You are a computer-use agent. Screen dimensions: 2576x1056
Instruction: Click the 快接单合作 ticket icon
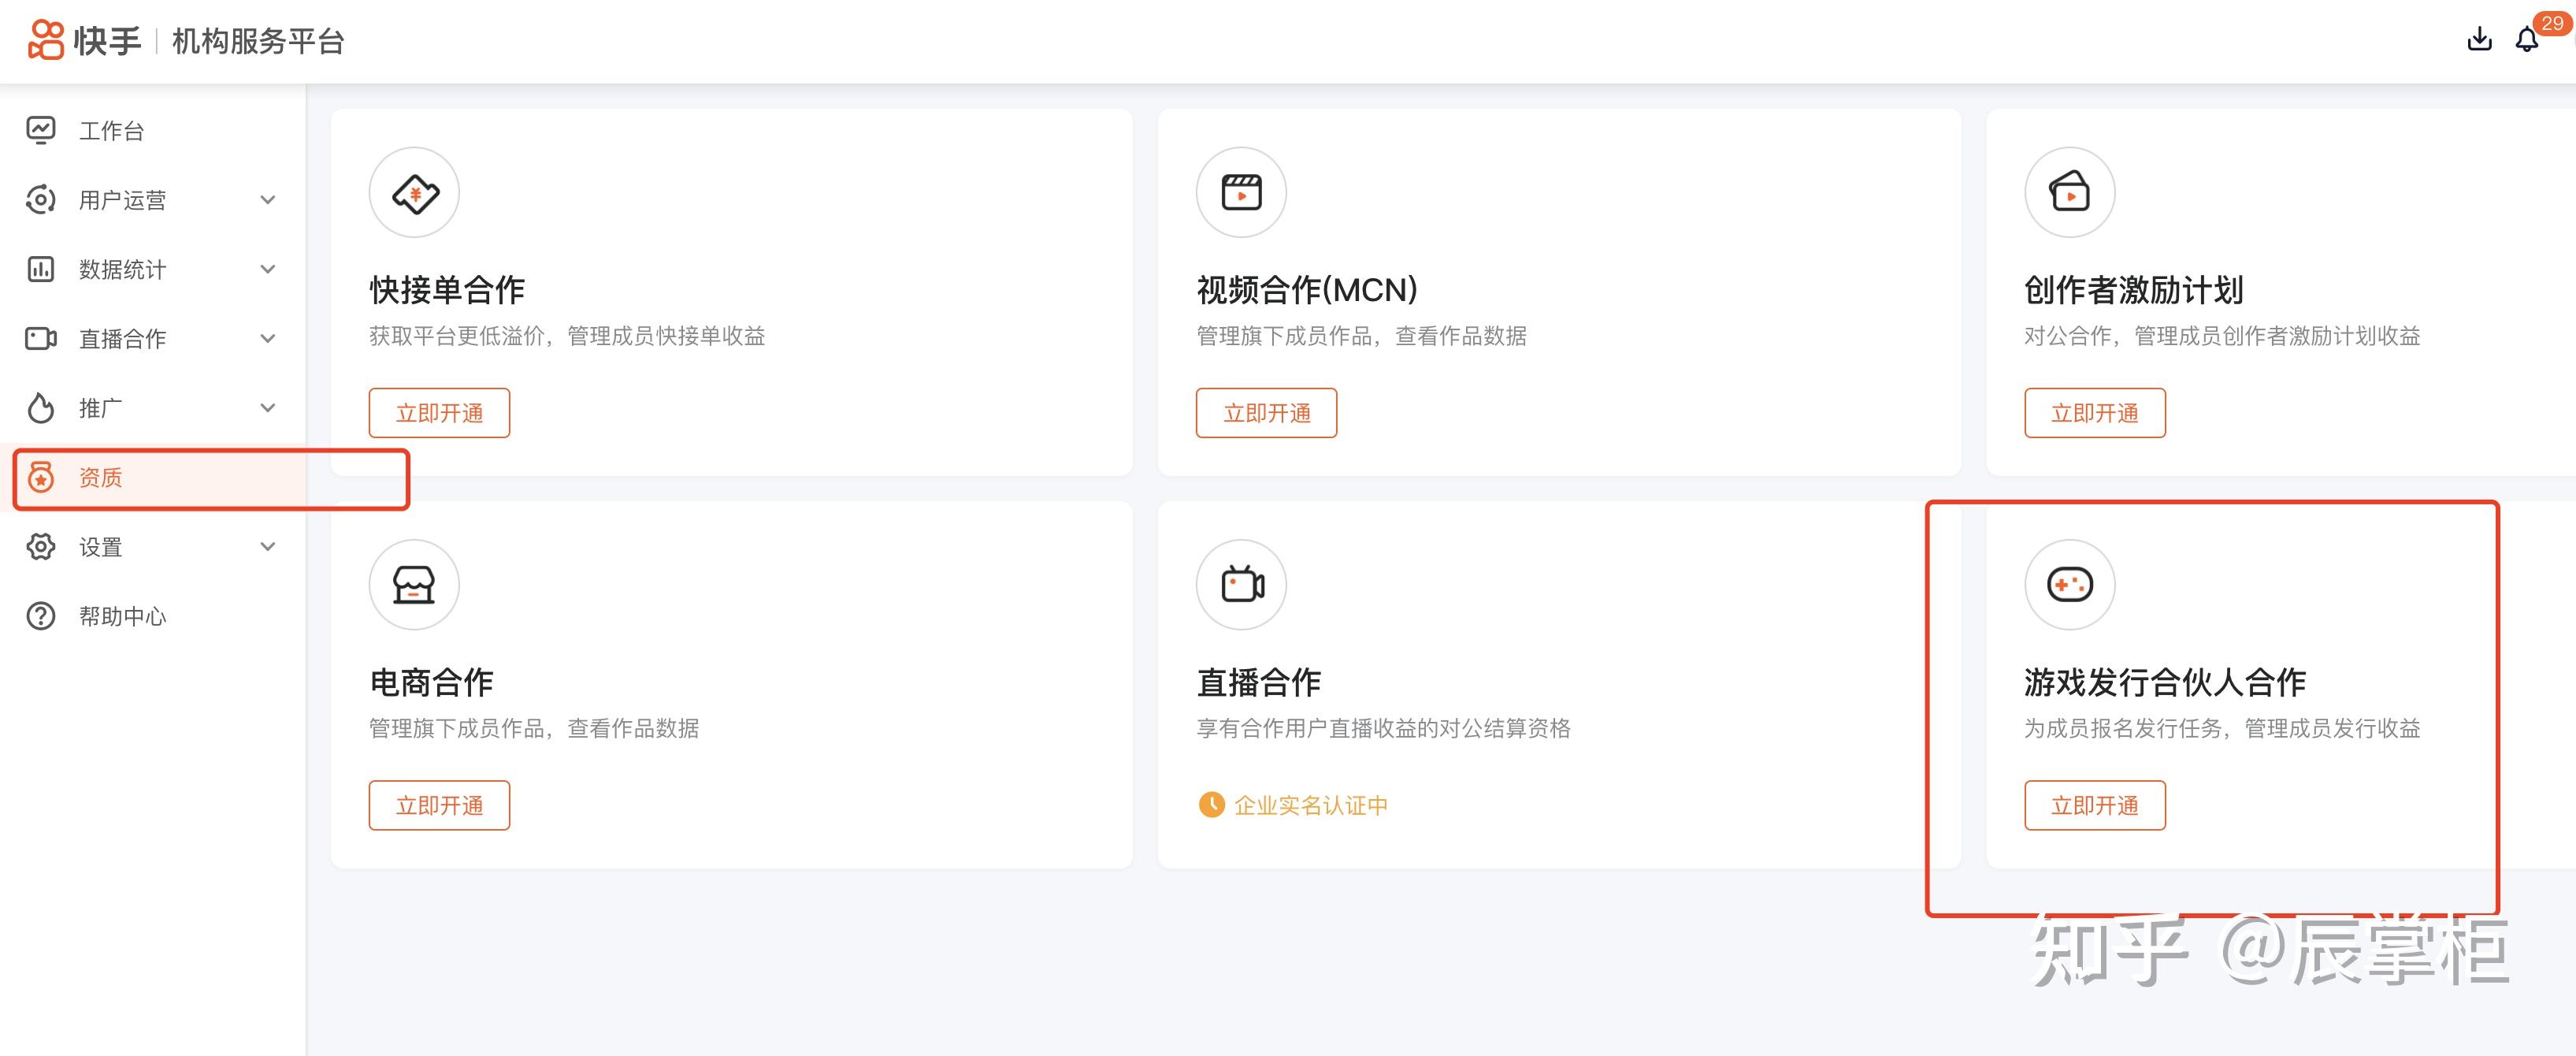coord(414,193)
